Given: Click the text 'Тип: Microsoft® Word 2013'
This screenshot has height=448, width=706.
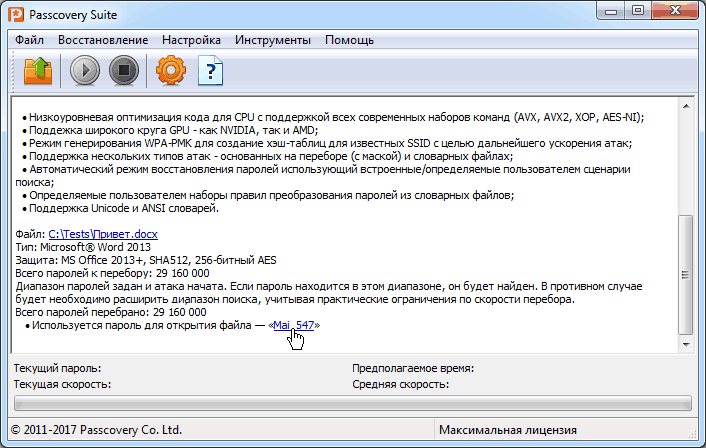Looking at the screenshot, I should pos(83,247).
